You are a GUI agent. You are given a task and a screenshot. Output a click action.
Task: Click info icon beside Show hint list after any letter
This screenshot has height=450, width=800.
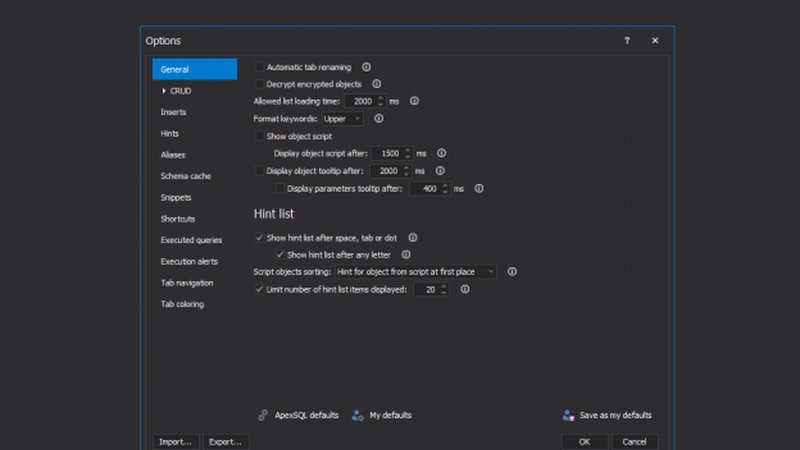[406, 255]
